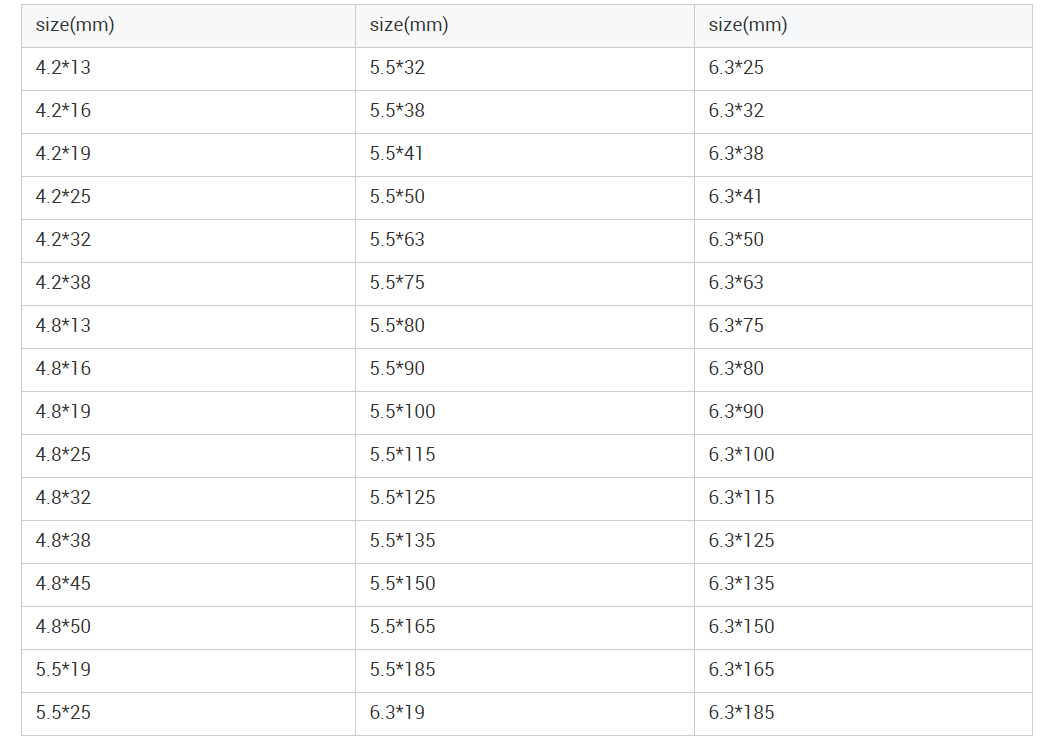Click the 5.5*19 size cell
Image resolution: width=1050 pixels, height=747 pixels.
click(63, 670)
